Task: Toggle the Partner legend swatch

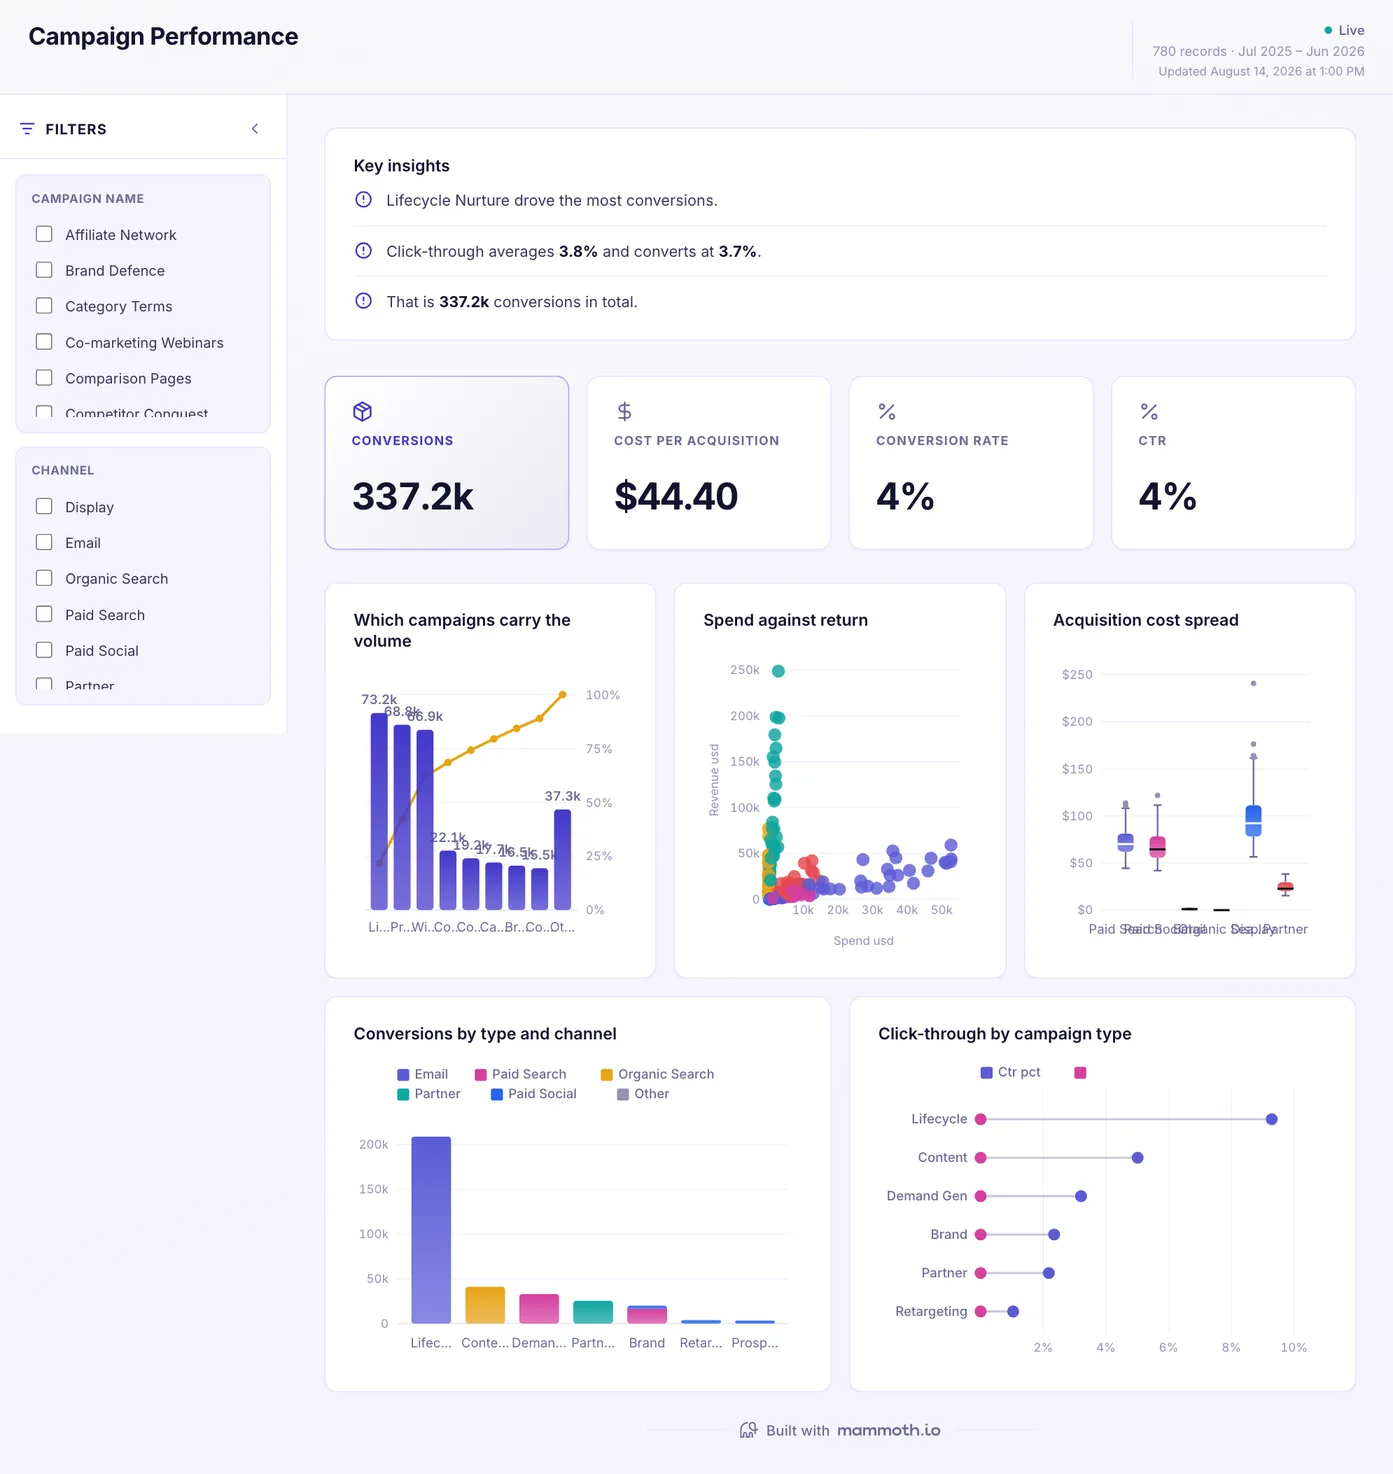Action: [x=403, y=1094]
